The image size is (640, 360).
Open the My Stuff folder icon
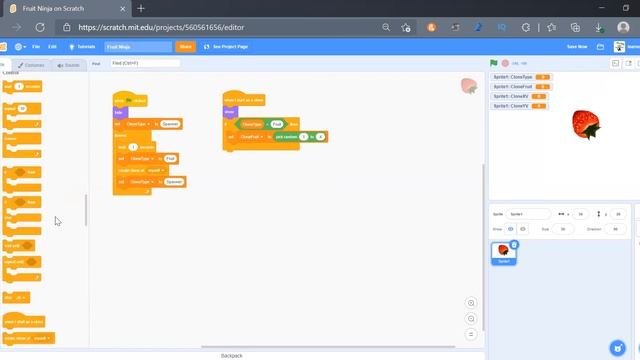600,47
